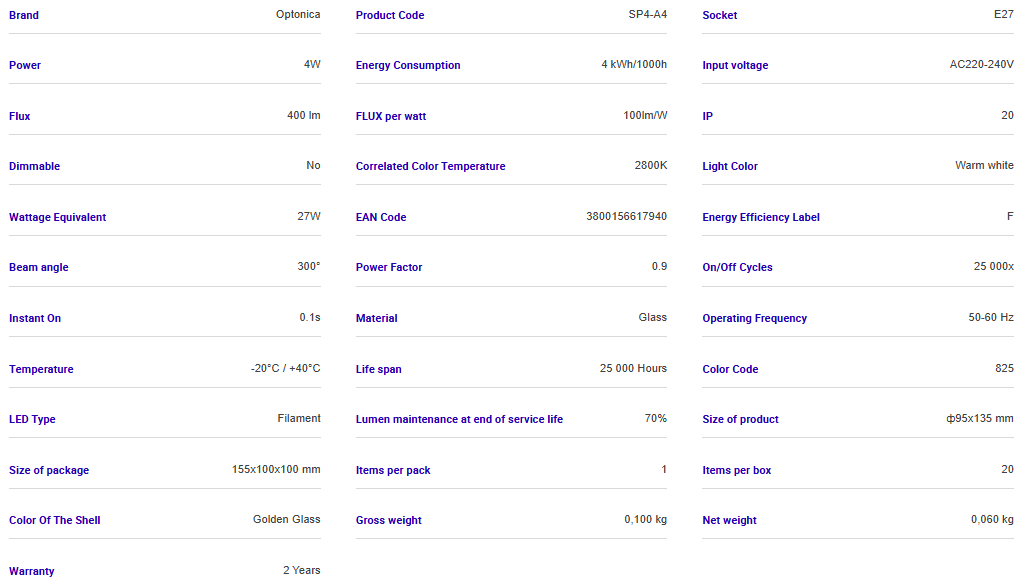
Task: Click the Lumen maintenance at end of service life label
Action: [x=459, y=420]
